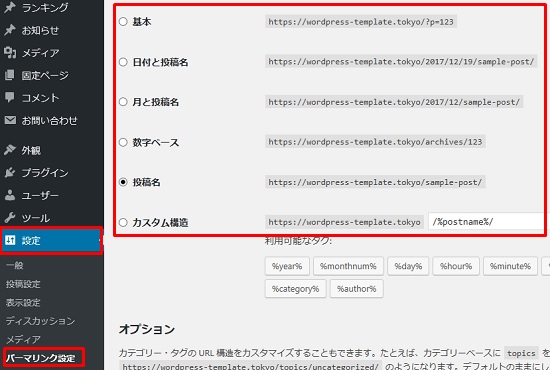This screenshot has width=550, height=370.
Task: Click the 利用可能なタグ label
Action: (298, 241)
